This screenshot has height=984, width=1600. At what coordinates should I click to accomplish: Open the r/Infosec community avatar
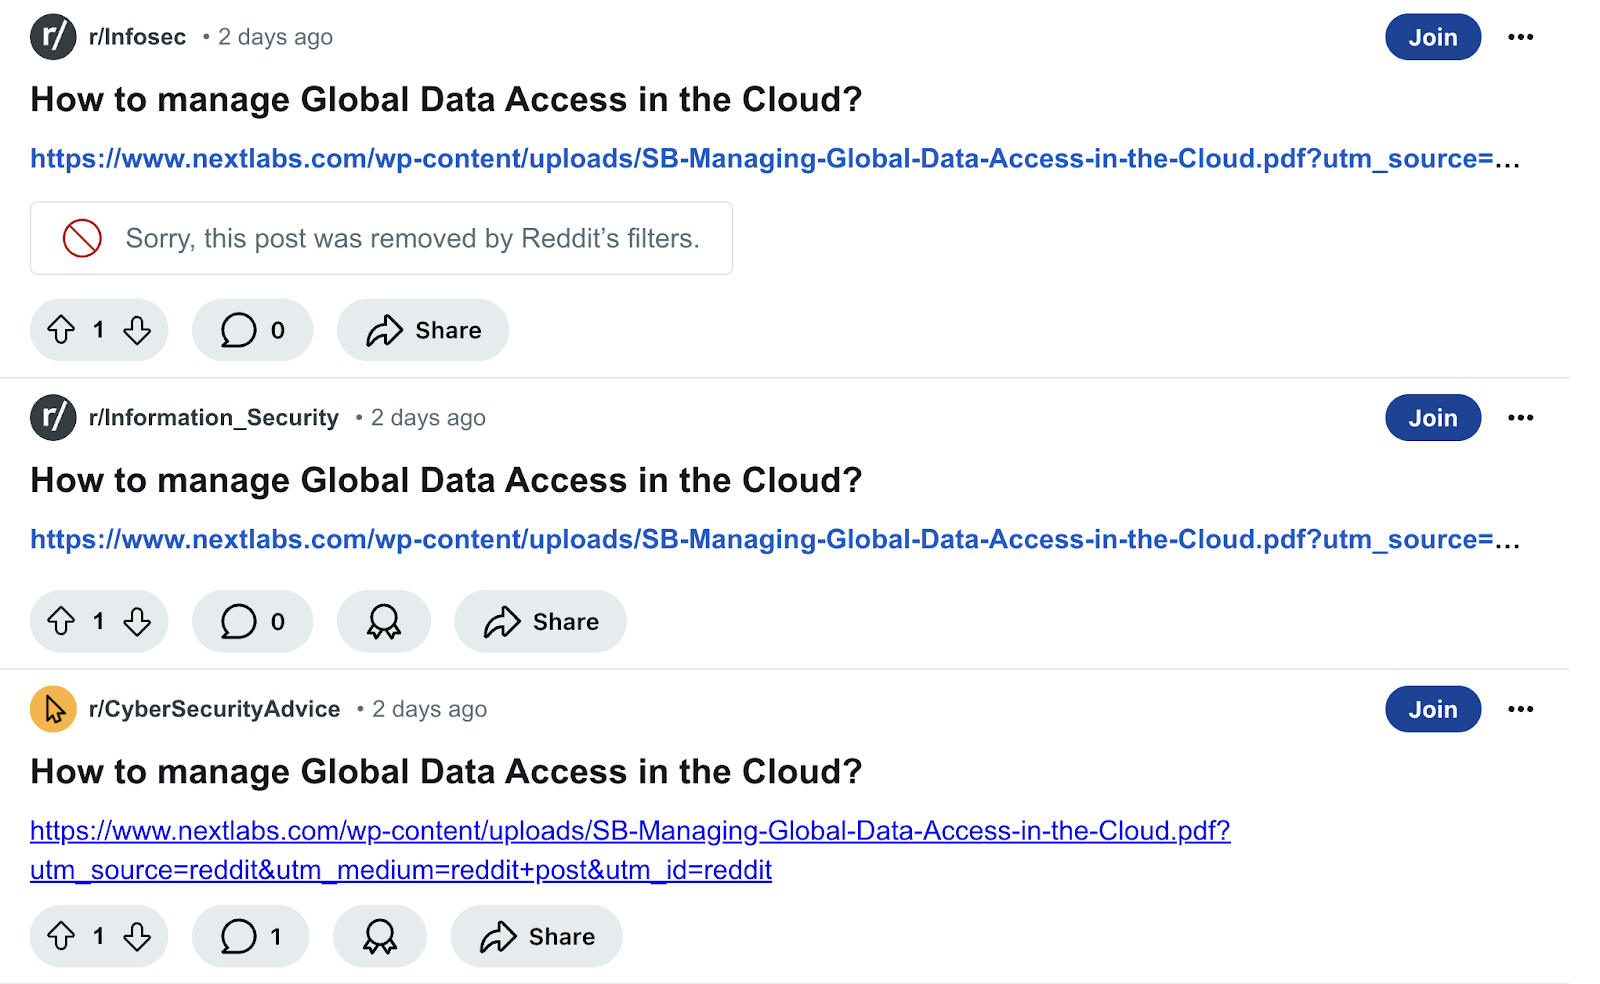click(x=53, y=37)
